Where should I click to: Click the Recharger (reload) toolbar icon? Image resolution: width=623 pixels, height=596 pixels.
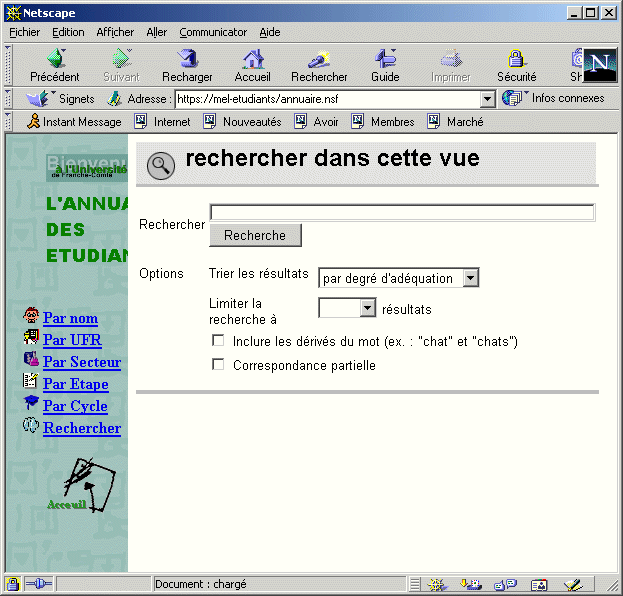(187, 60)
